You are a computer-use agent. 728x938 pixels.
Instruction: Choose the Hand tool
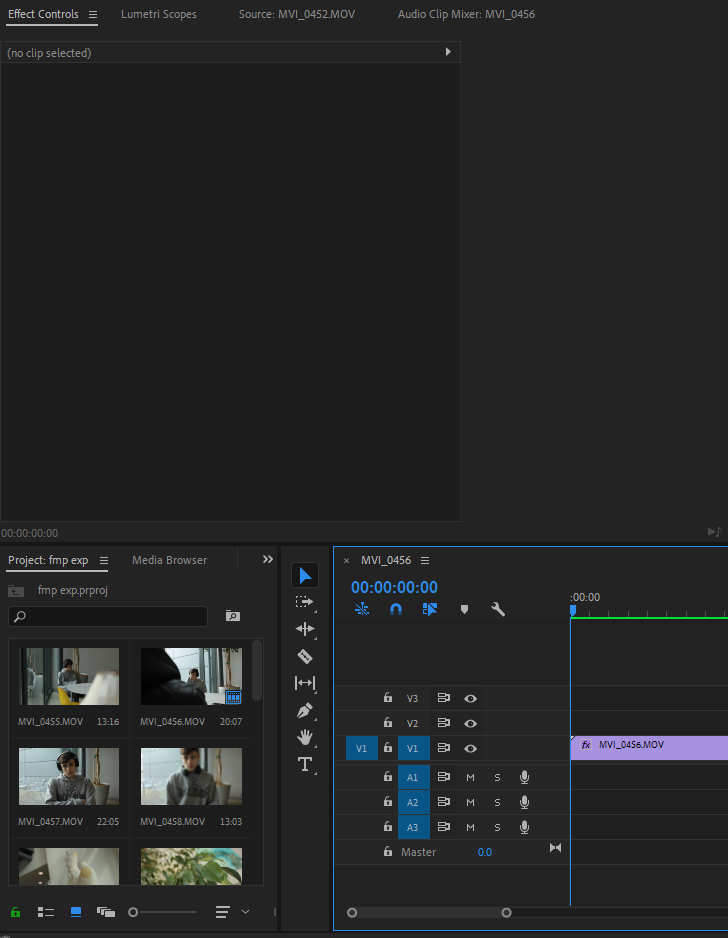pos(305,738)
